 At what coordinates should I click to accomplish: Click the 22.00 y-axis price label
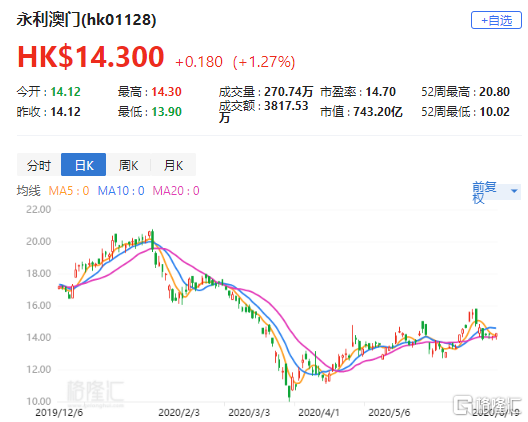click(x=39, y=209)
